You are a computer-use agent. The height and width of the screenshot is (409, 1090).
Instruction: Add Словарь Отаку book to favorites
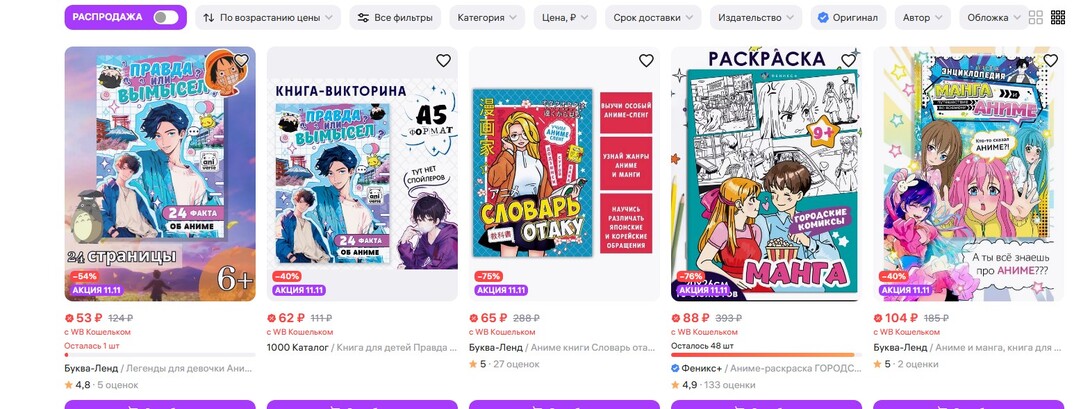tap(646, 61)
